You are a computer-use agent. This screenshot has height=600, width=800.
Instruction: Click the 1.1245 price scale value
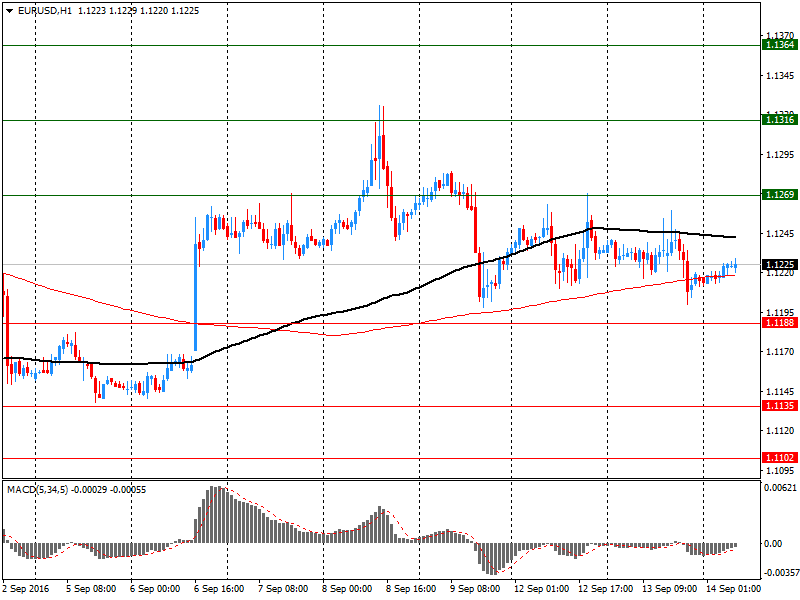coord(780,234)
